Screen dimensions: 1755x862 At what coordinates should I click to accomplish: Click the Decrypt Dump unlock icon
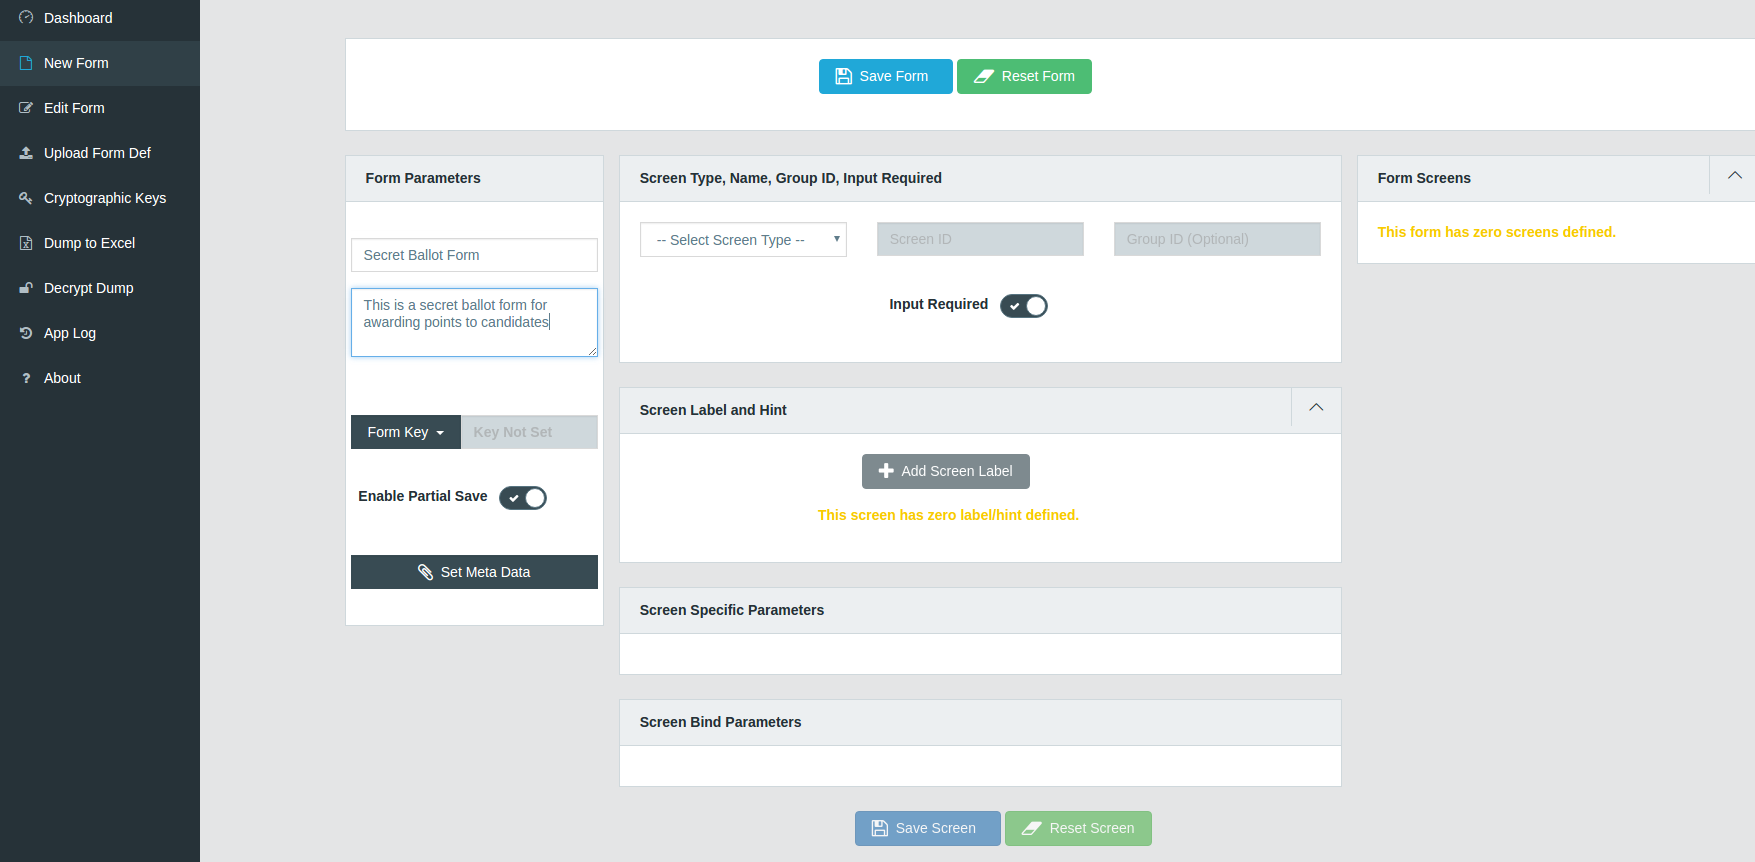click(26, 288)
